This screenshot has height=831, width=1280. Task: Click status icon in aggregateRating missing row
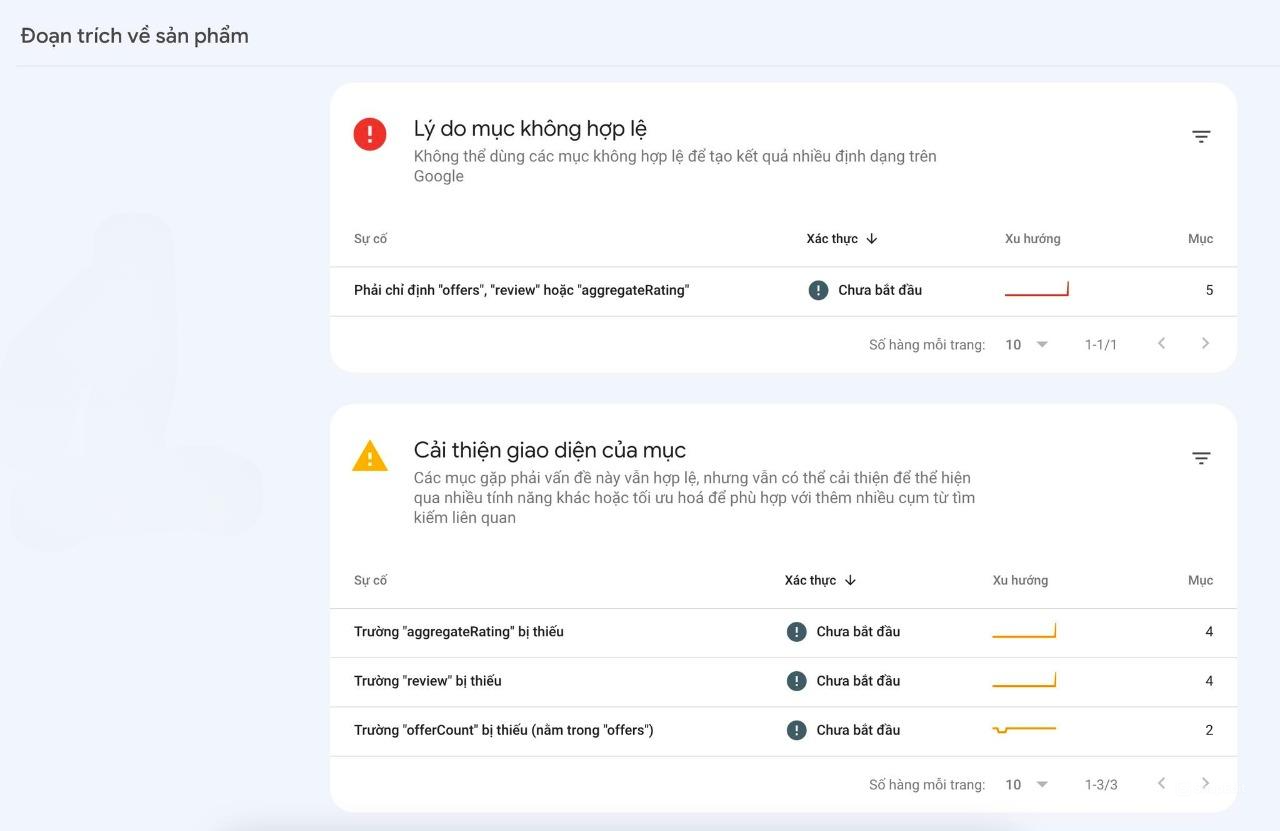pos(796,632)
